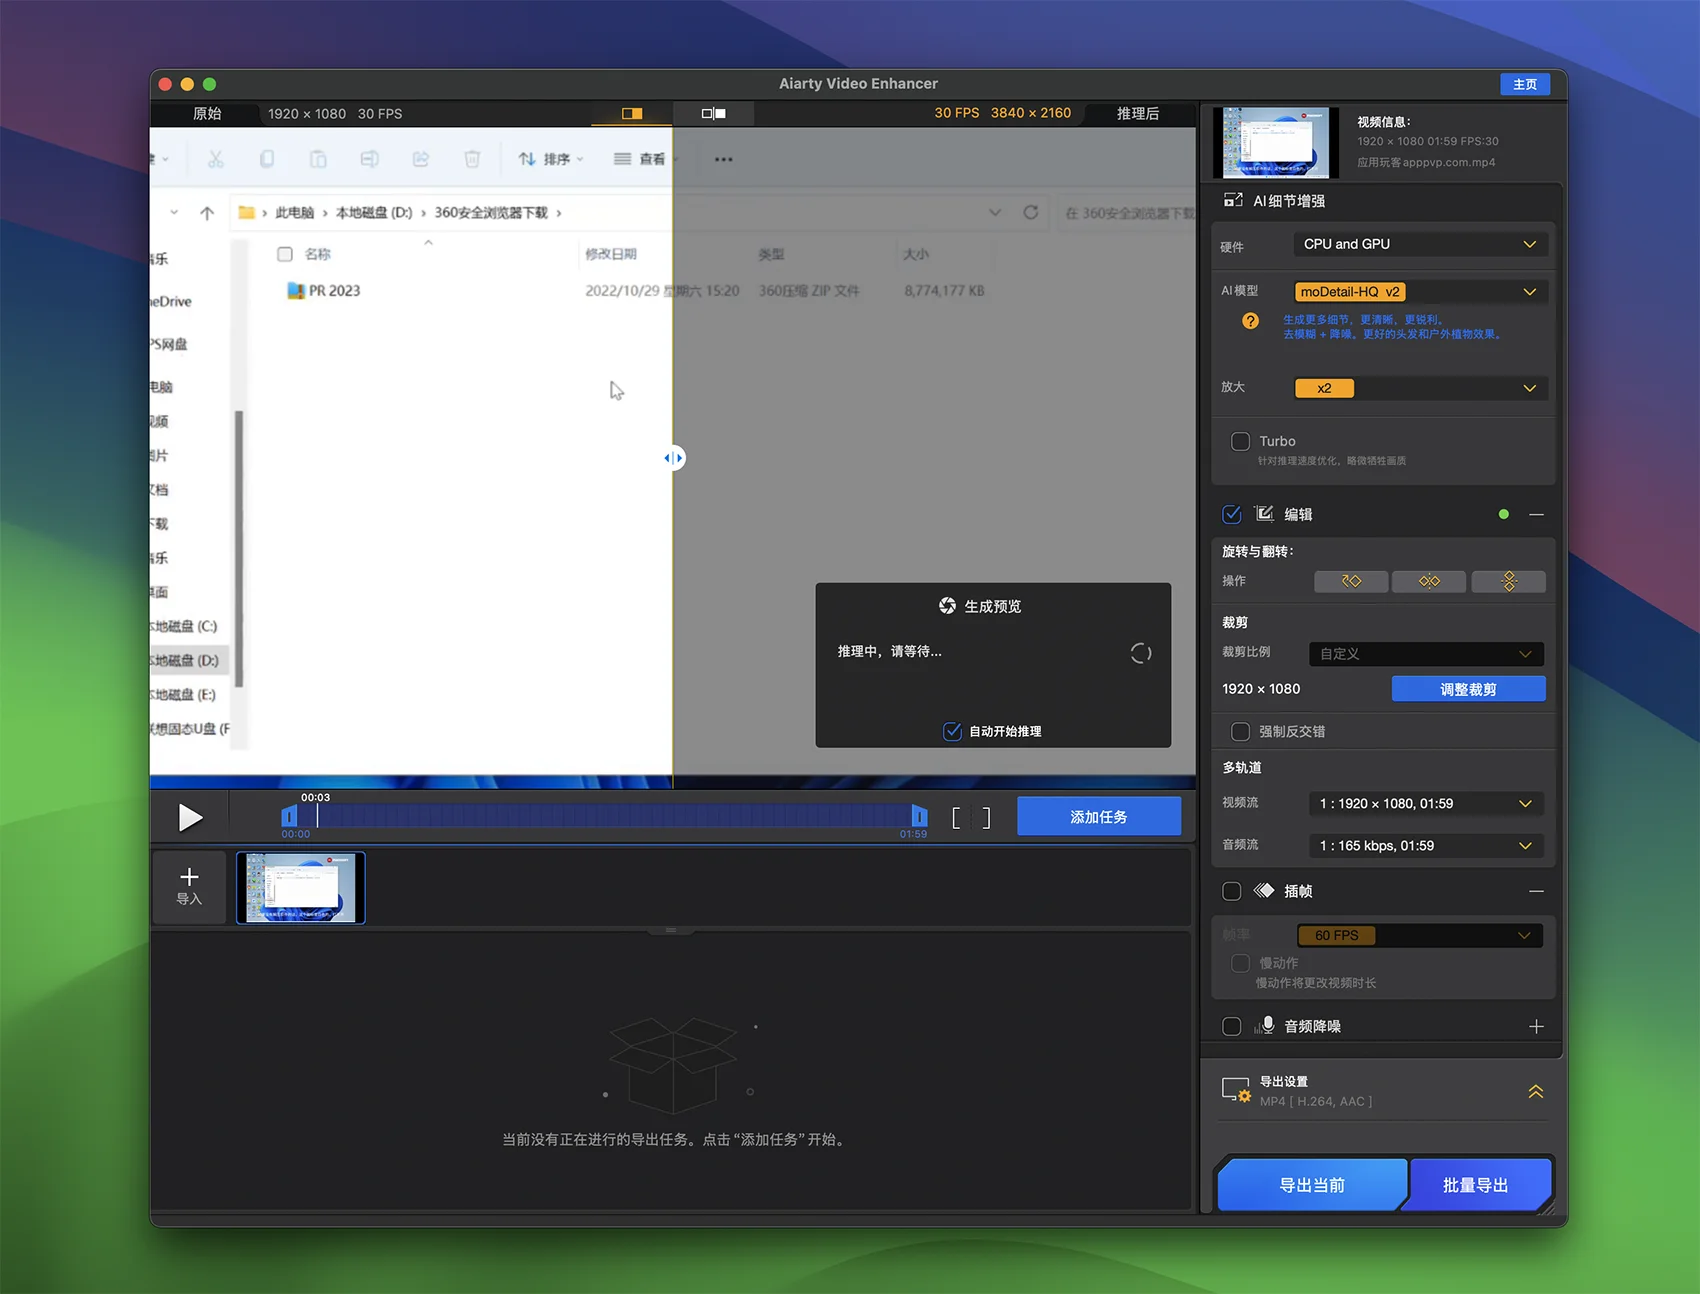Click the generate preview aperture icon
This screenshot has height=1294, width=1700.
(947, 605)
